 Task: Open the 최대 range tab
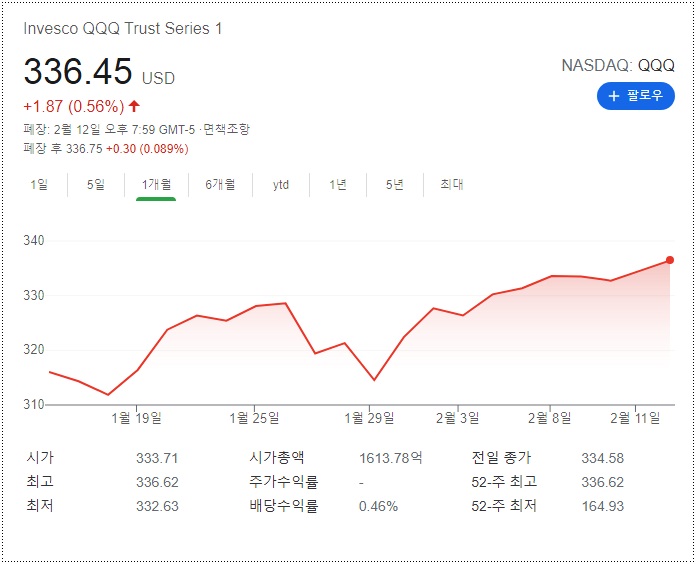pos(452,184)
